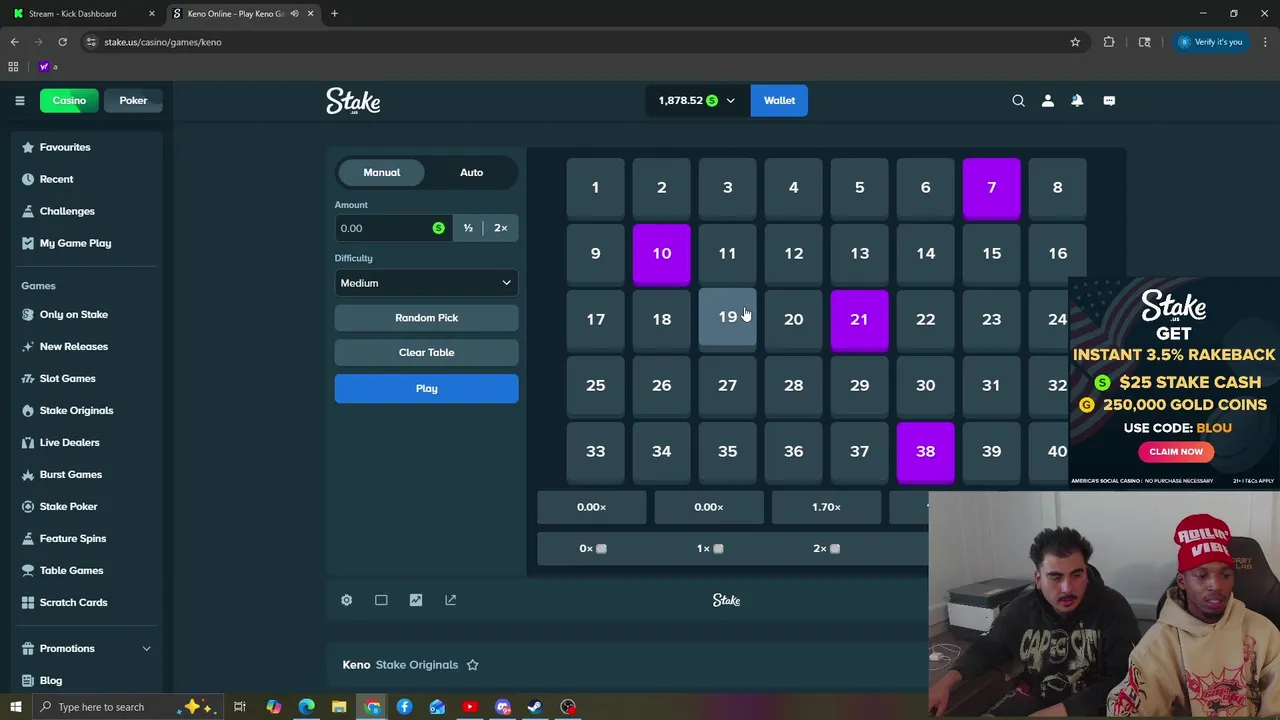Image resolution: width=1280 pixels, height=720 pixels.
Task: Deselect purple Keno number 21
Action: [859, 319]
